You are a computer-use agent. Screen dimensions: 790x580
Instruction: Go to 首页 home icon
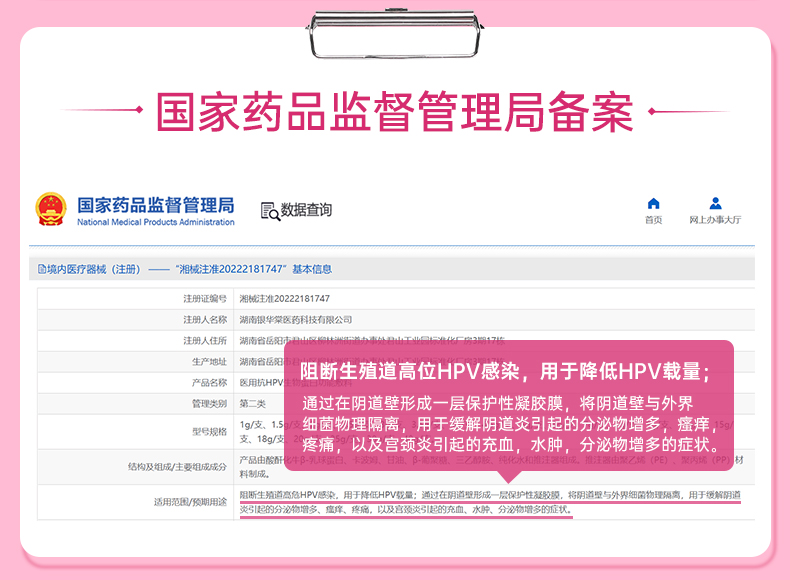(653, 204)
